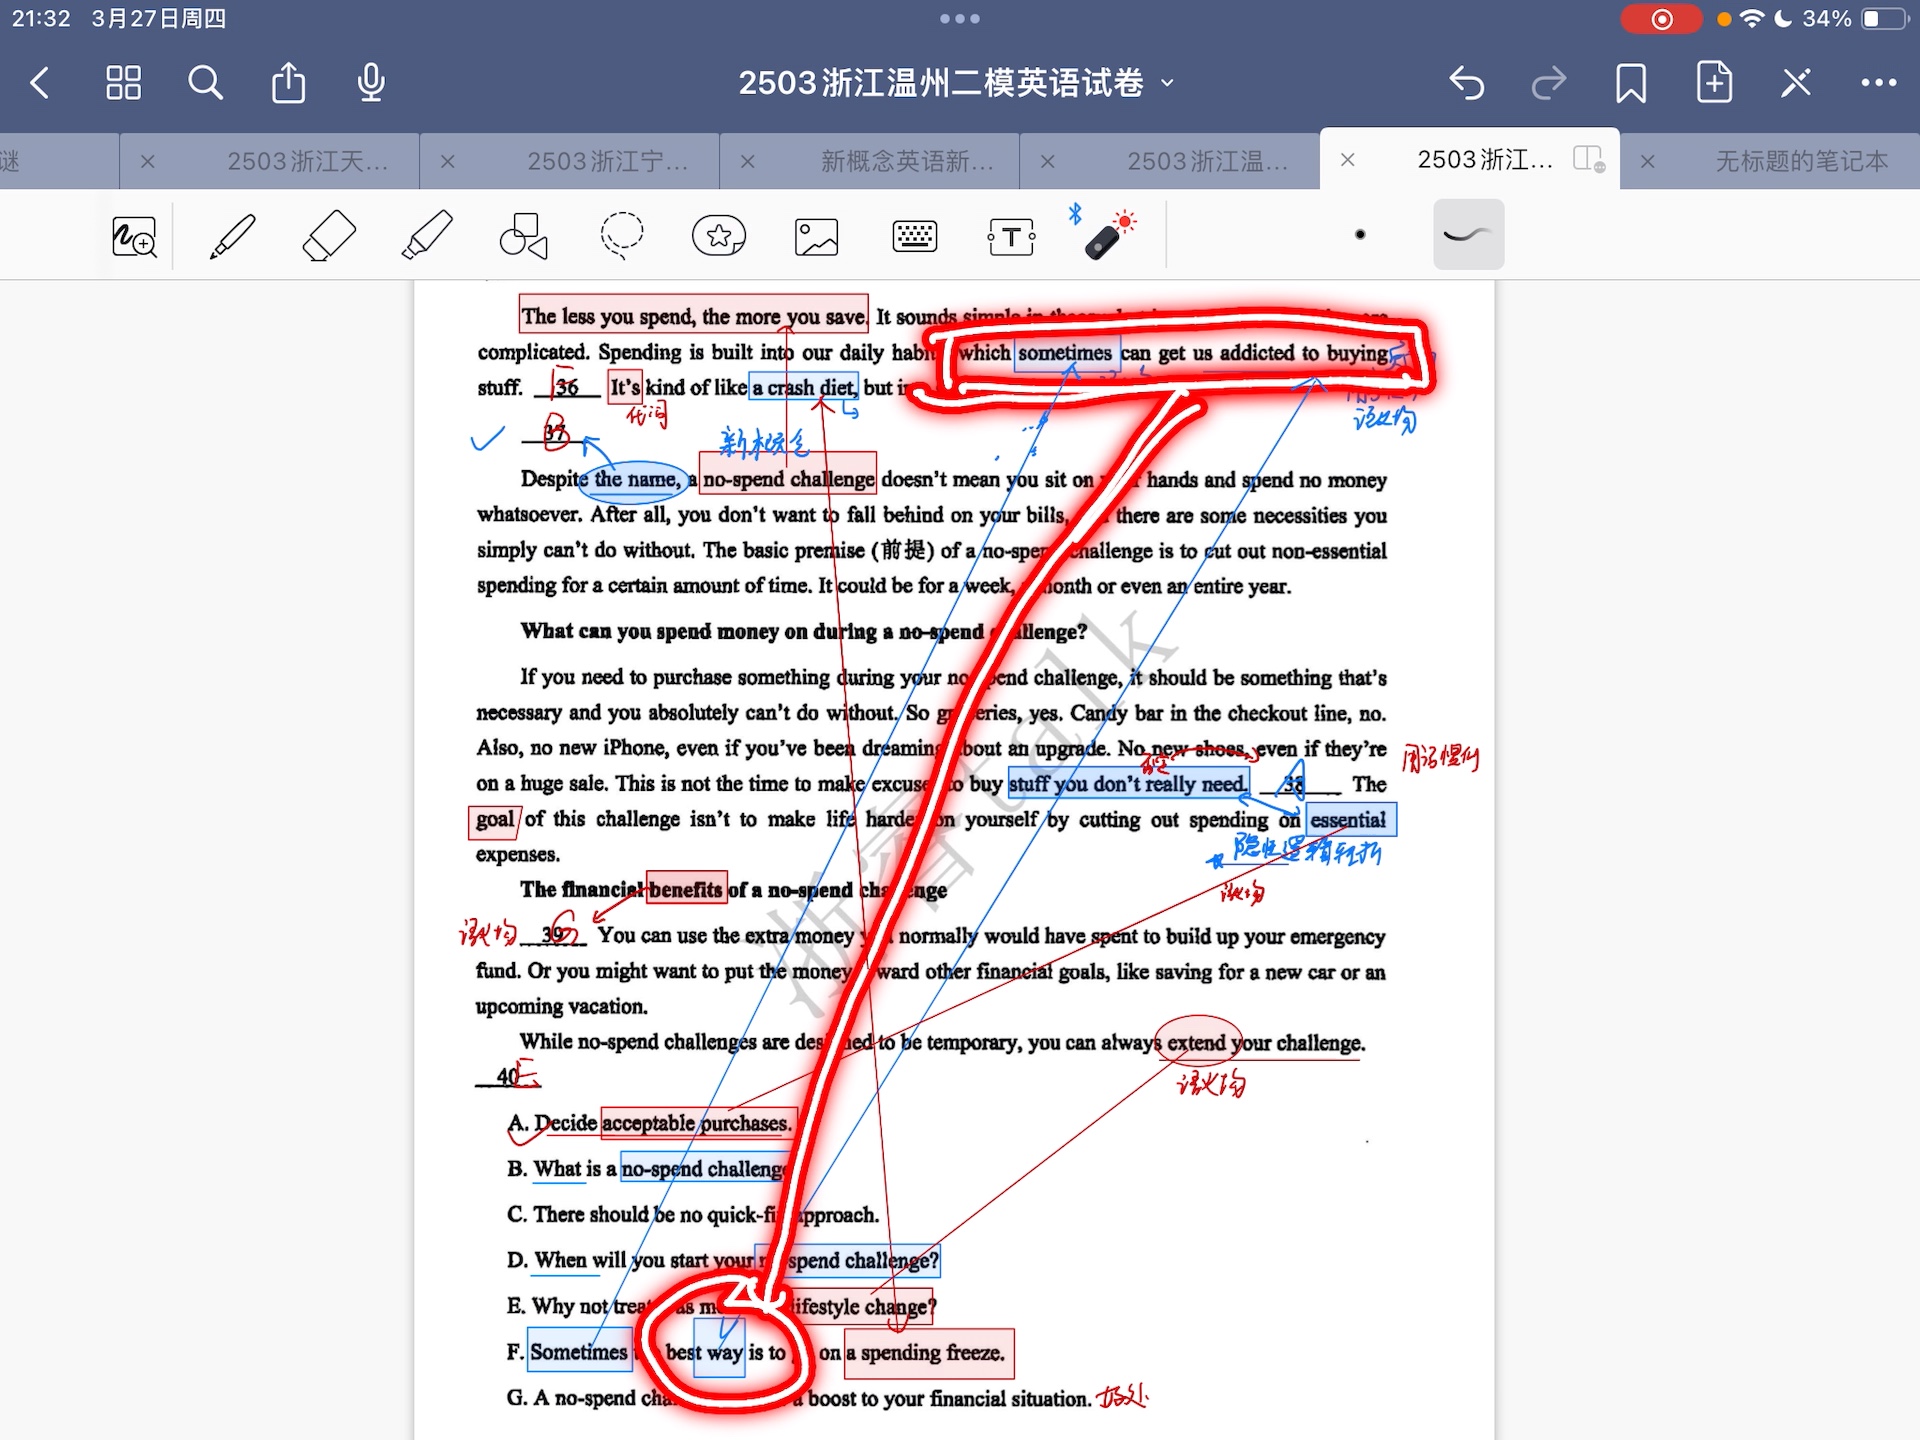The image size is (1920, 1440).
Task: Start audio recording with microphone
Action: point(371,83)
